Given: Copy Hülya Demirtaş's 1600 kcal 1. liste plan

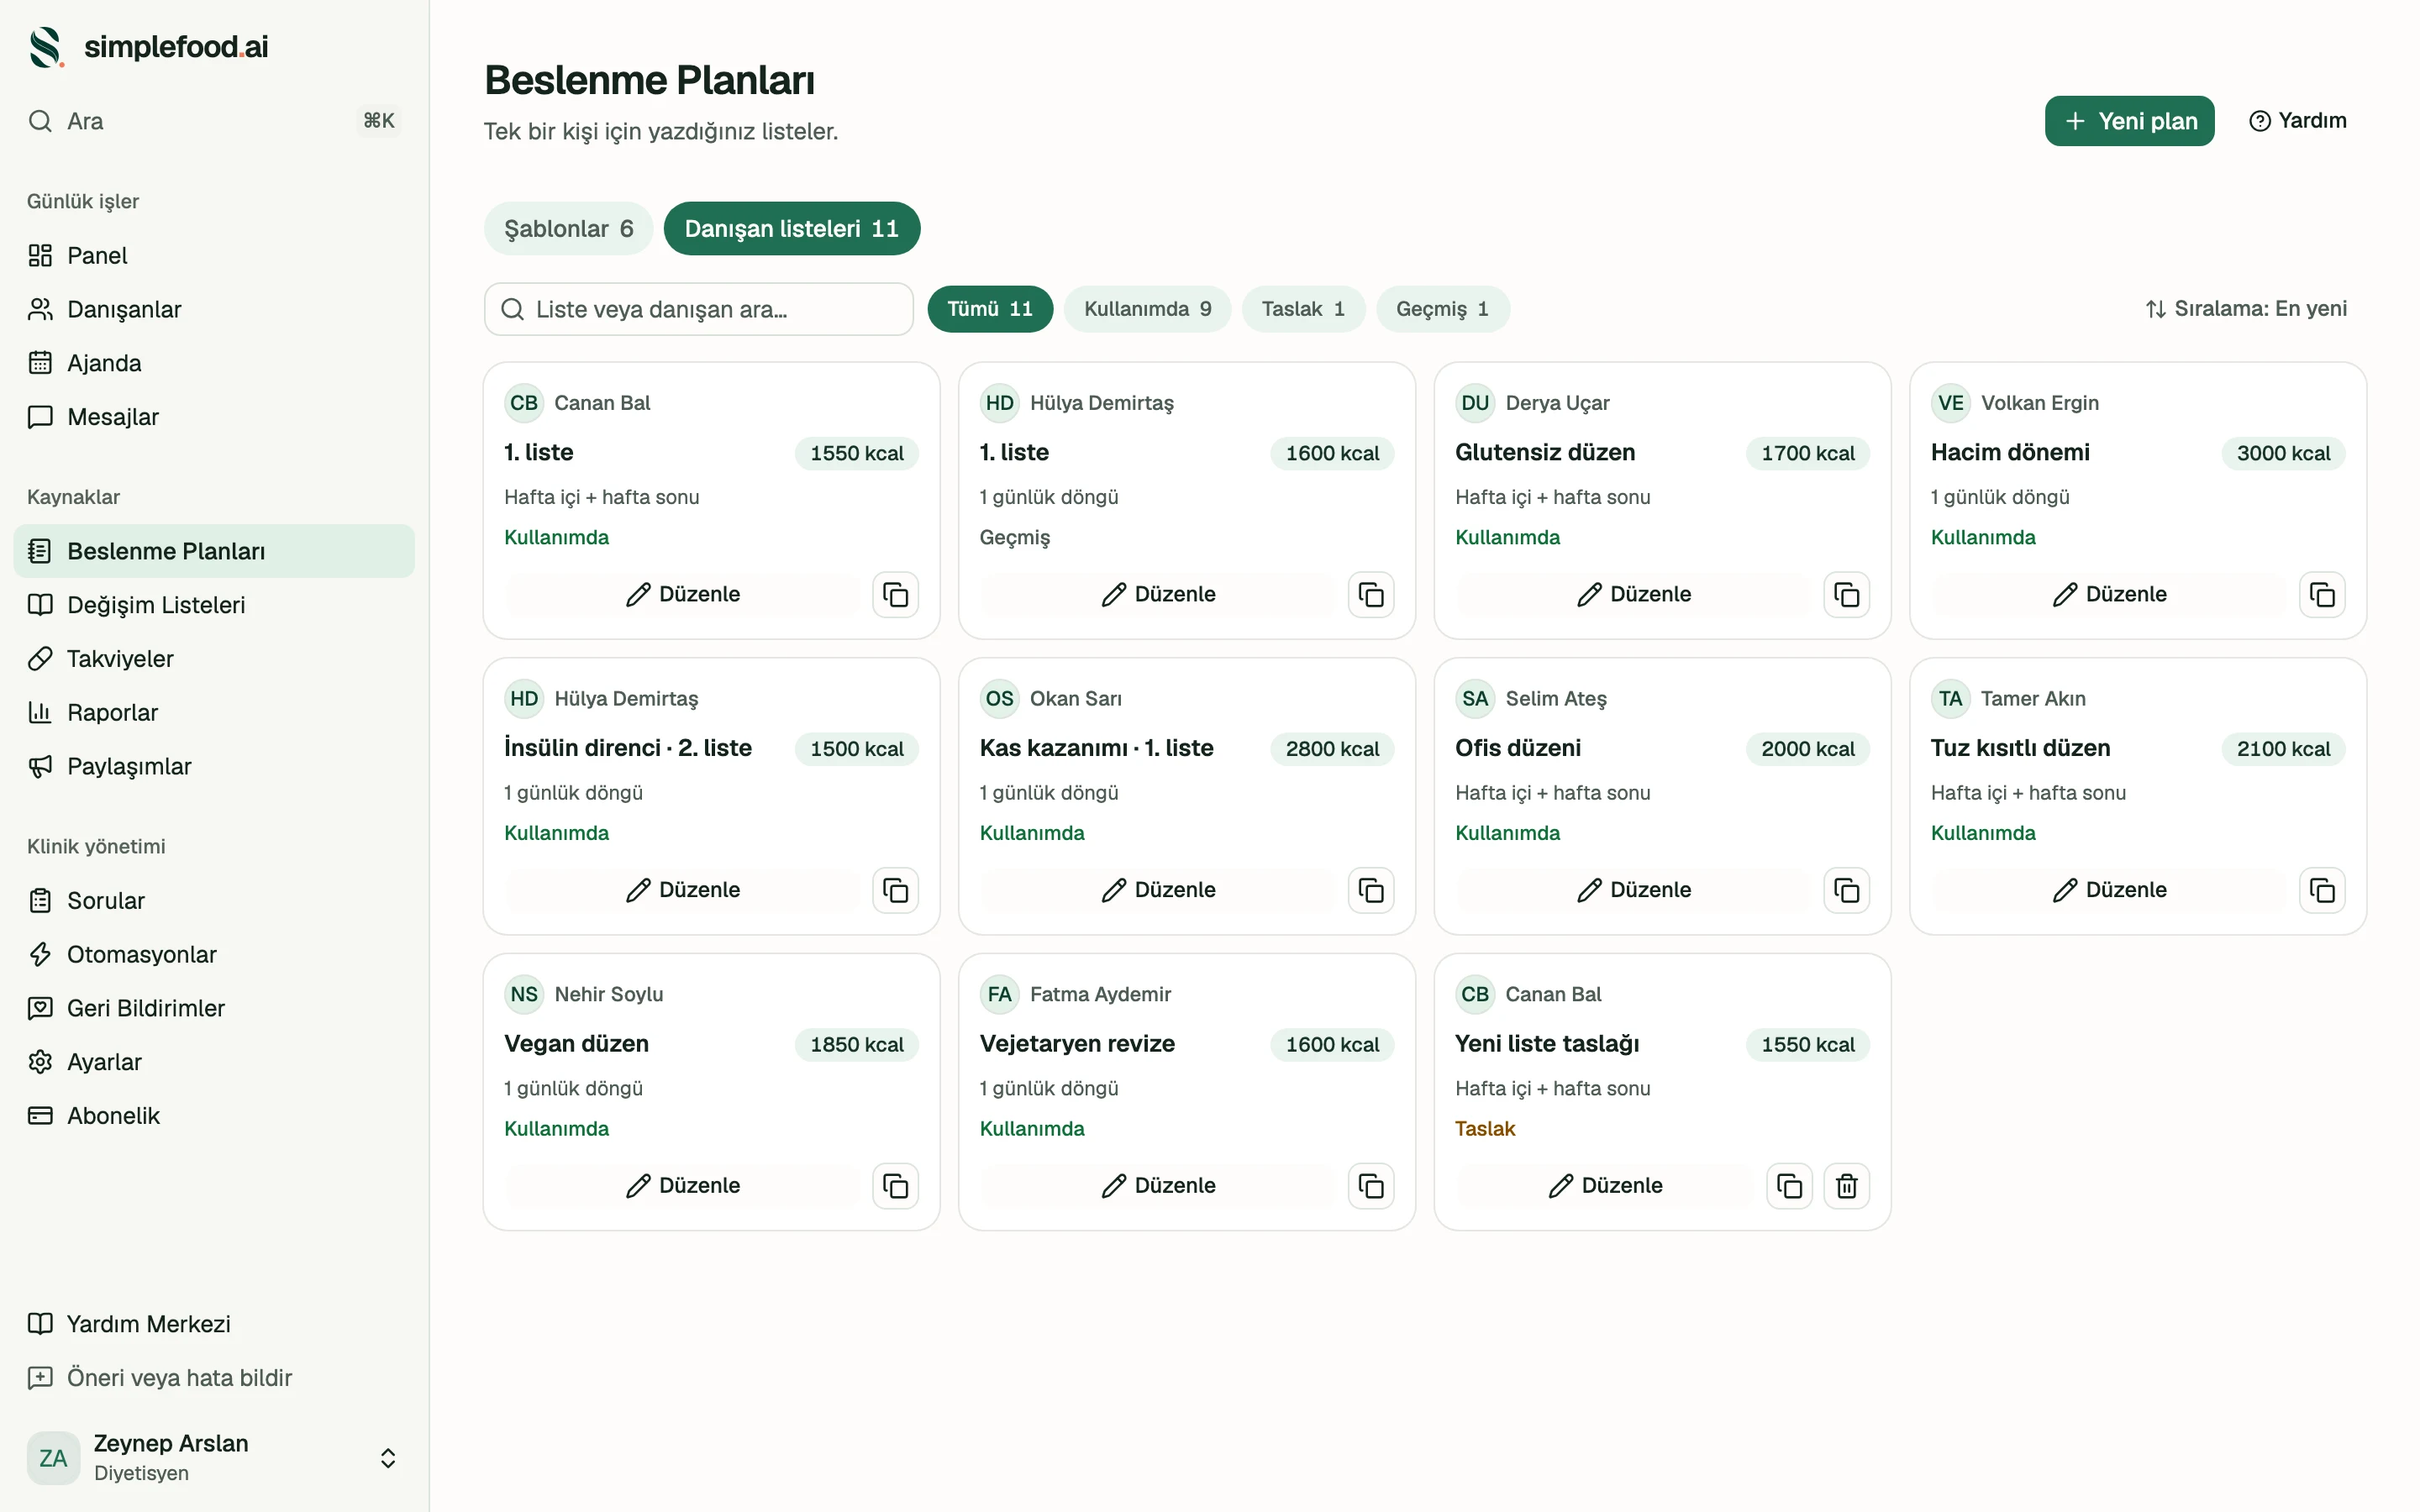Looking at the screenshot, I should pyautogui.click(x=1371, y=595).
